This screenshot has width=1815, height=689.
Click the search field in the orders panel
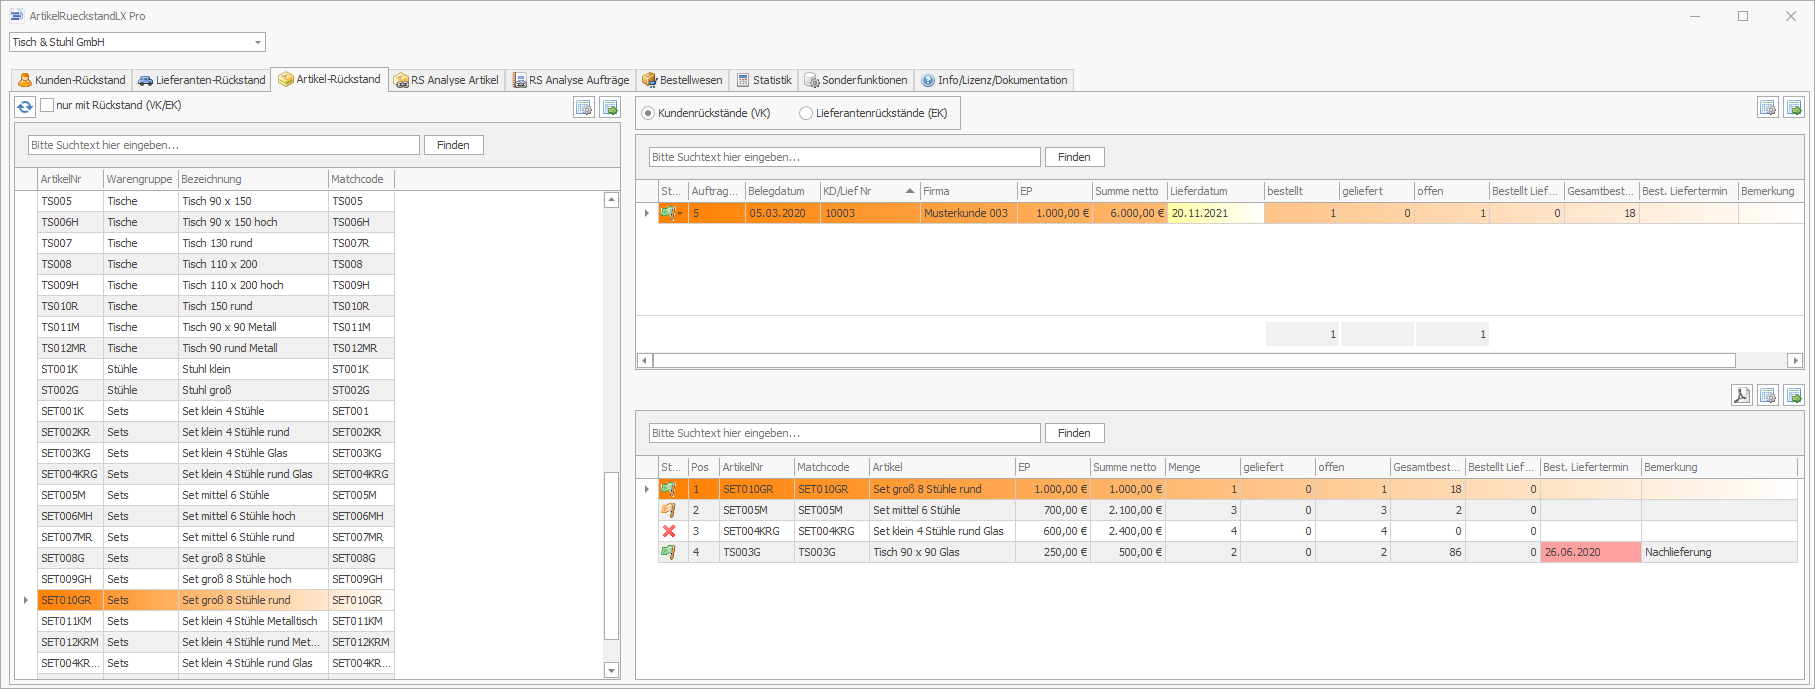pos(844,157)
